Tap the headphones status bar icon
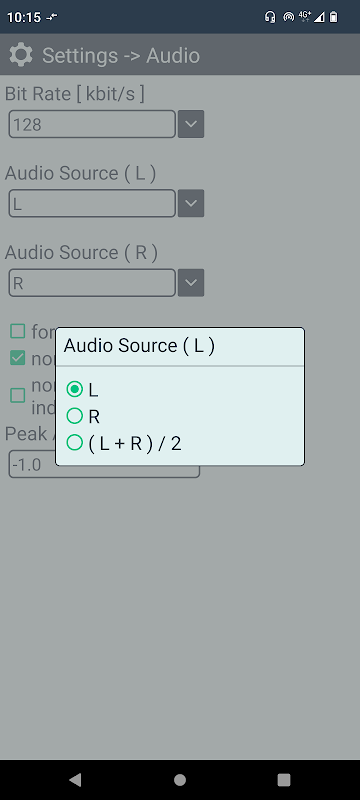360x800 pixels. tap(270, 17)
